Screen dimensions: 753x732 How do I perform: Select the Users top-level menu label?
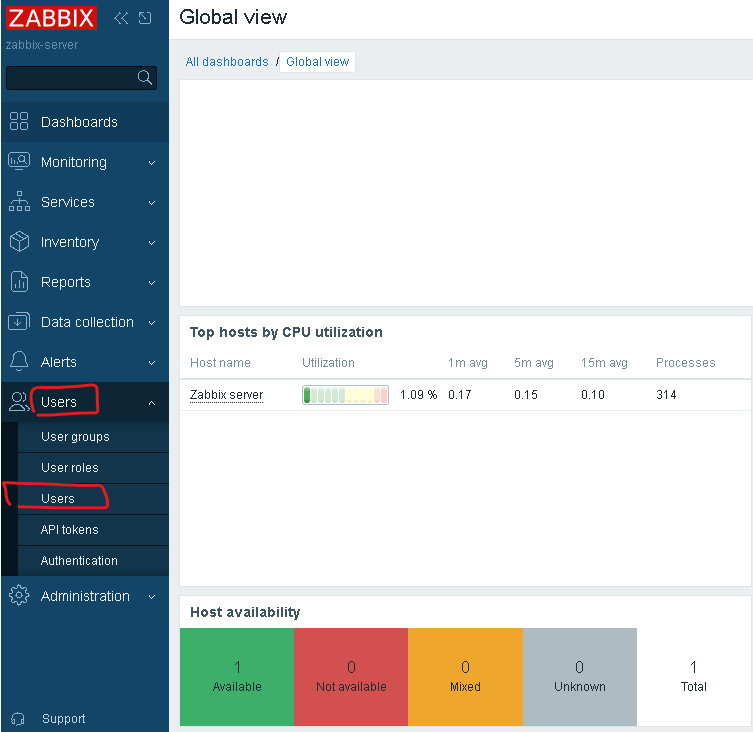pos(59,402)
